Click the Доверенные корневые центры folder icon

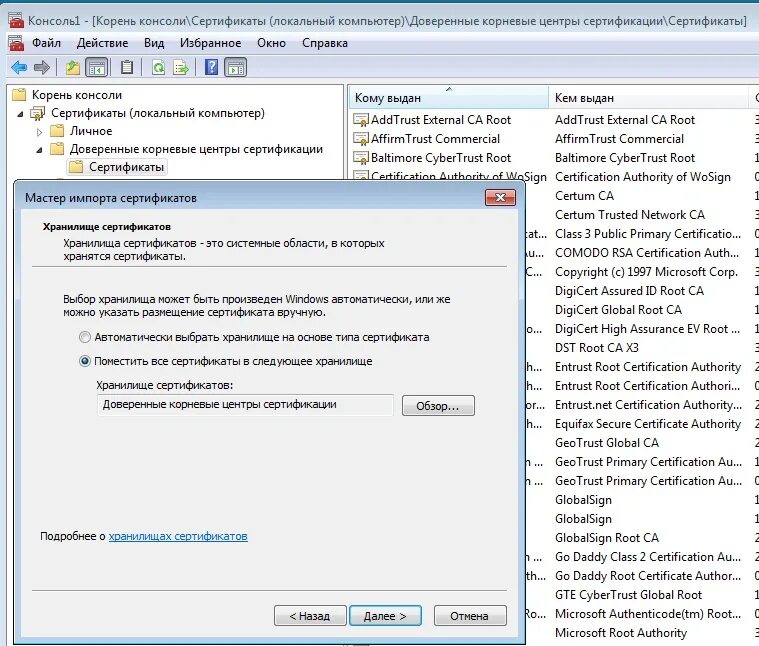pyautogui.click(x=57, y=149)
